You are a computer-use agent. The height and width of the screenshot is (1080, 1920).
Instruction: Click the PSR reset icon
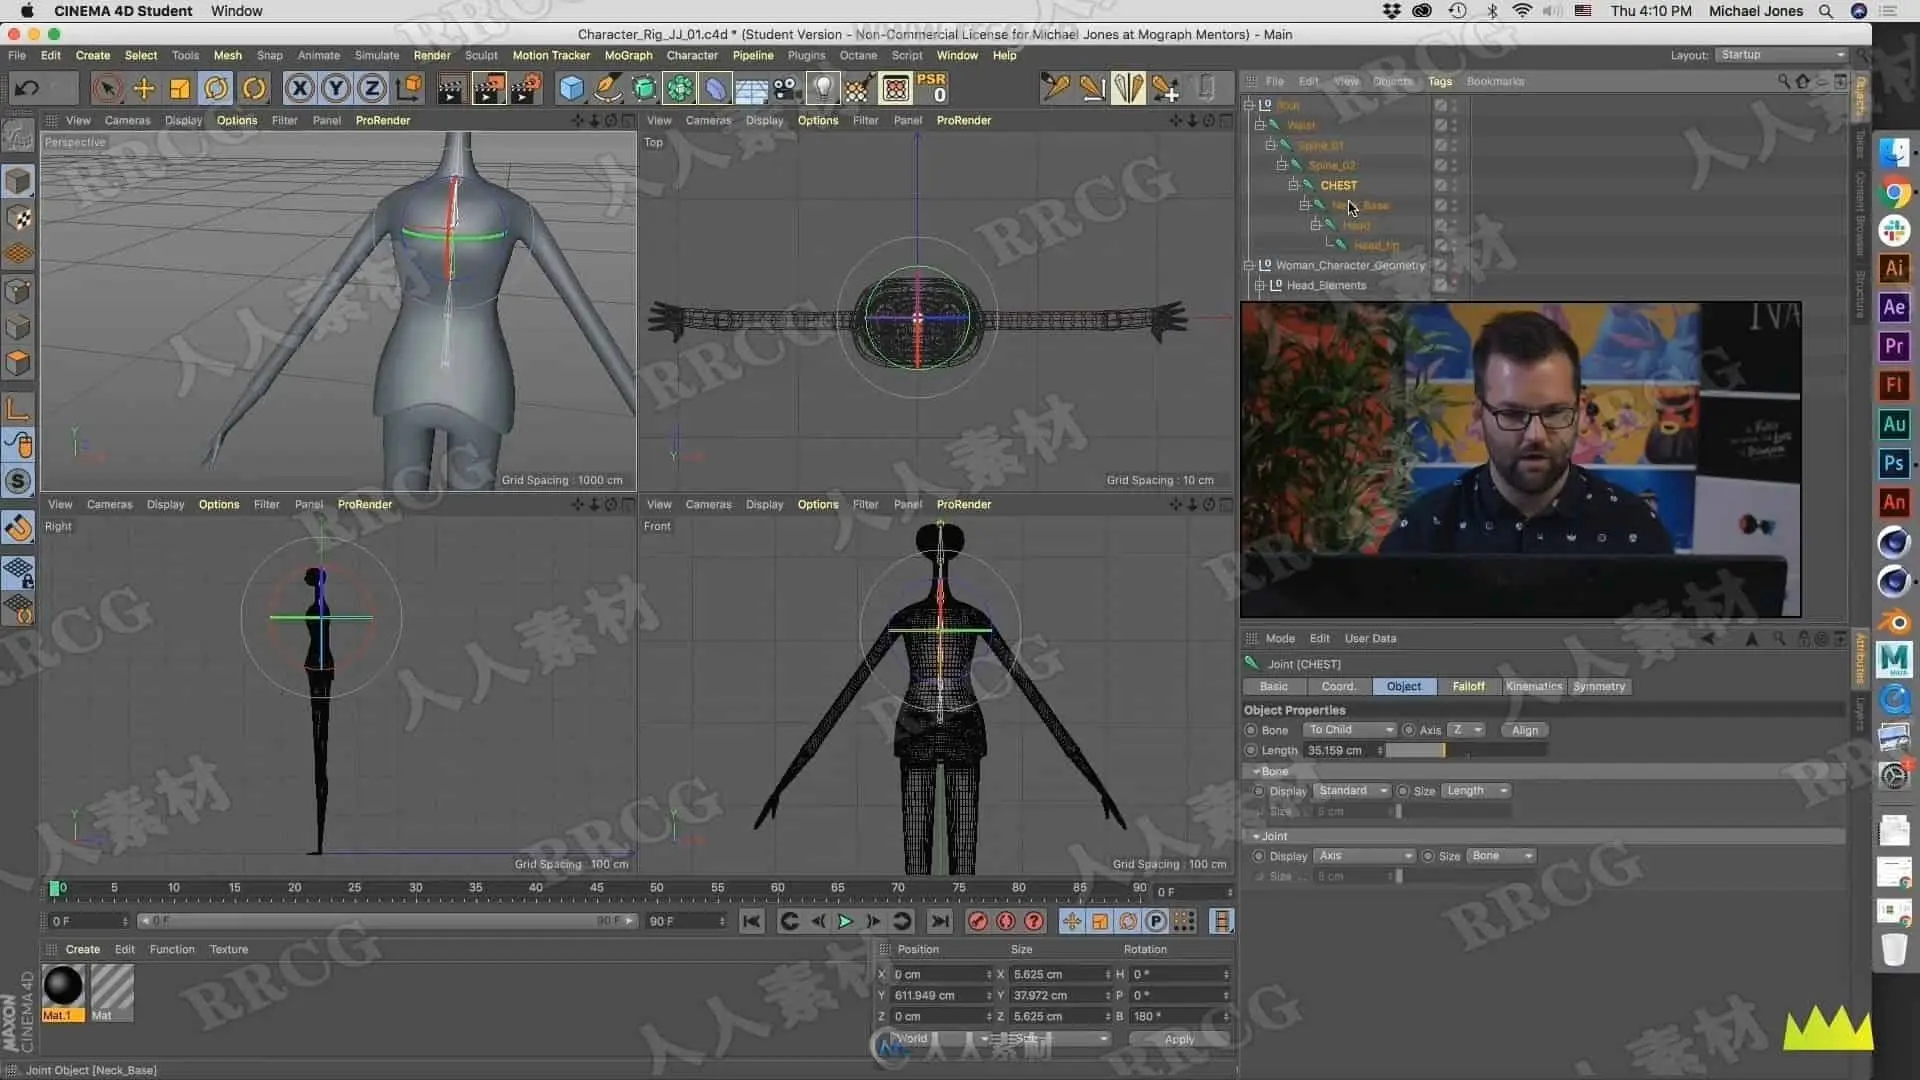point(932,88)
